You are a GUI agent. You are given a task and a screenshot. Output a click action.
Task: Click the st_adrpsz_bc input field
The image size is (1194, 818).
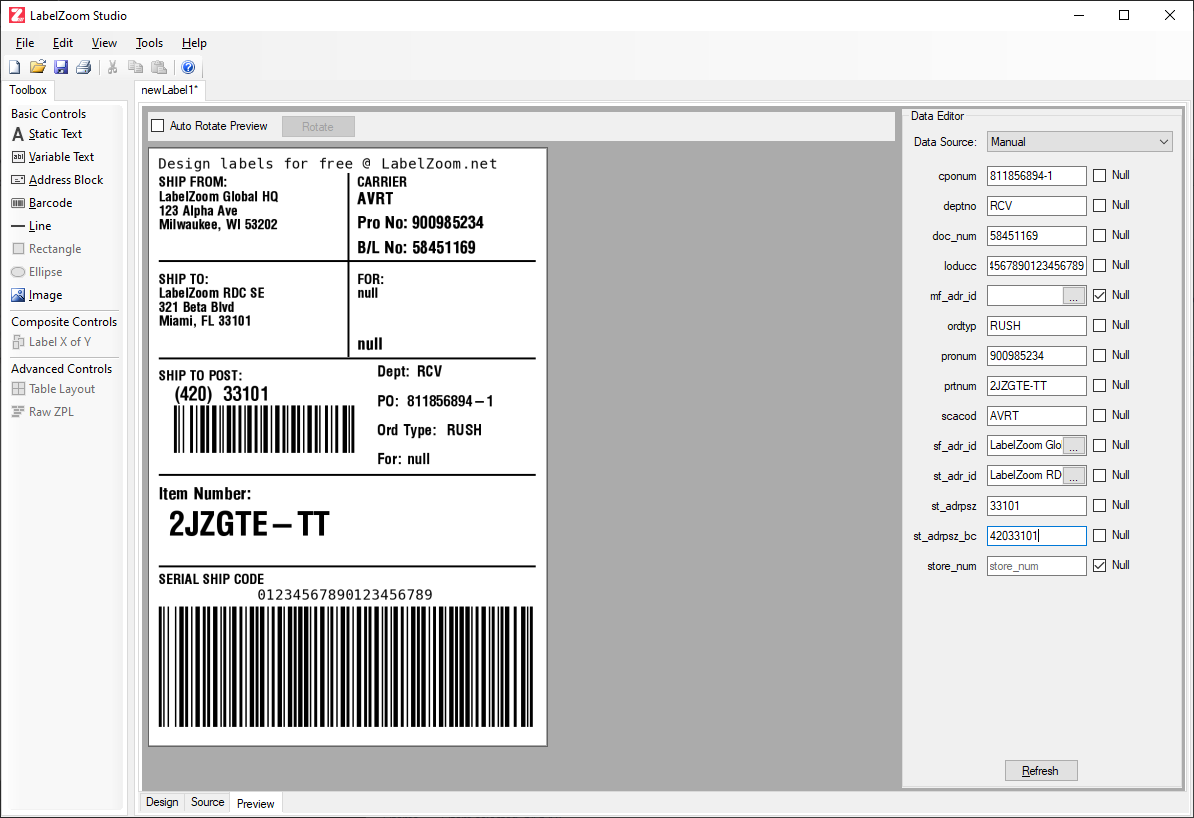pyautogui.click(x=1036, y=535)
